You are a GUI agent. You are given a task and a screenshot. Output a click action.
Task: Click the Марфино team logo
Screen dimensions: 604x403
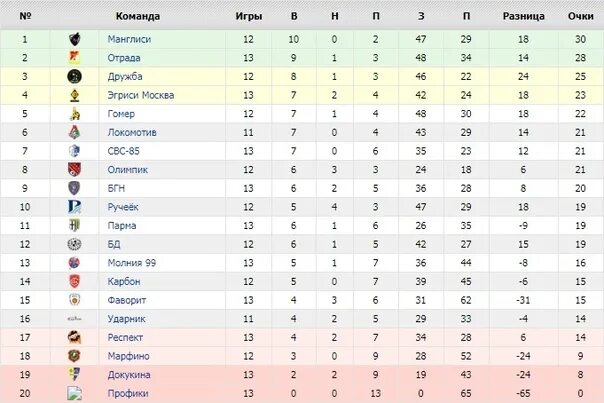pos(73,356)
